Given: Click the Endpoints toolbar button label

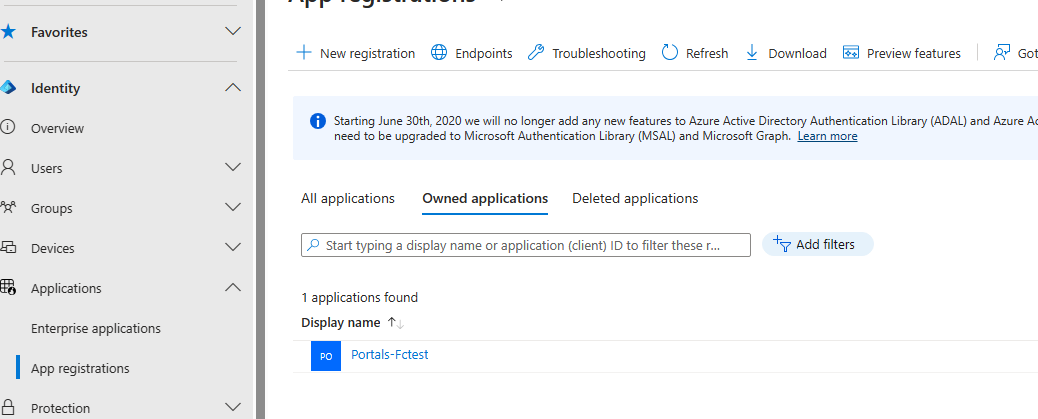Looking at the screenshot, I should click(x=484, y=54).
